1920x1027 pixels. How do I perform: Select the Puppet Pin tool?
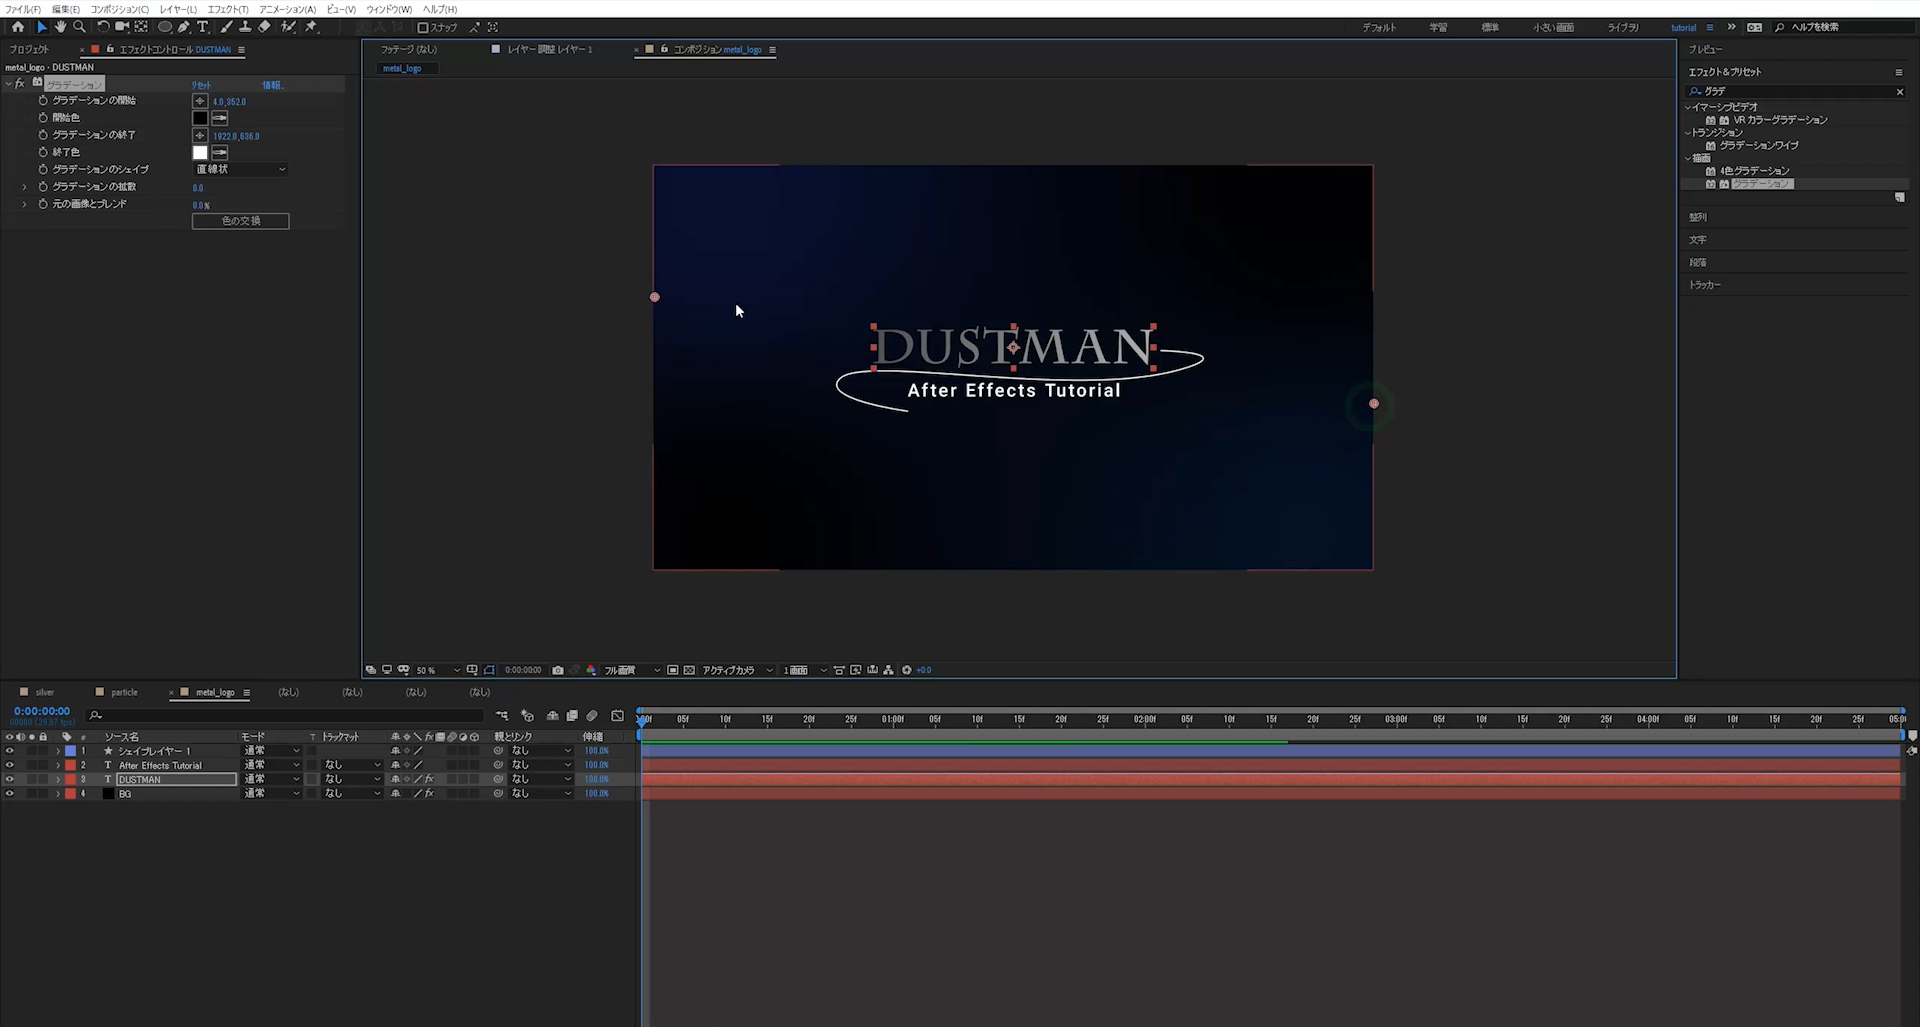click(x=311, y=27)
